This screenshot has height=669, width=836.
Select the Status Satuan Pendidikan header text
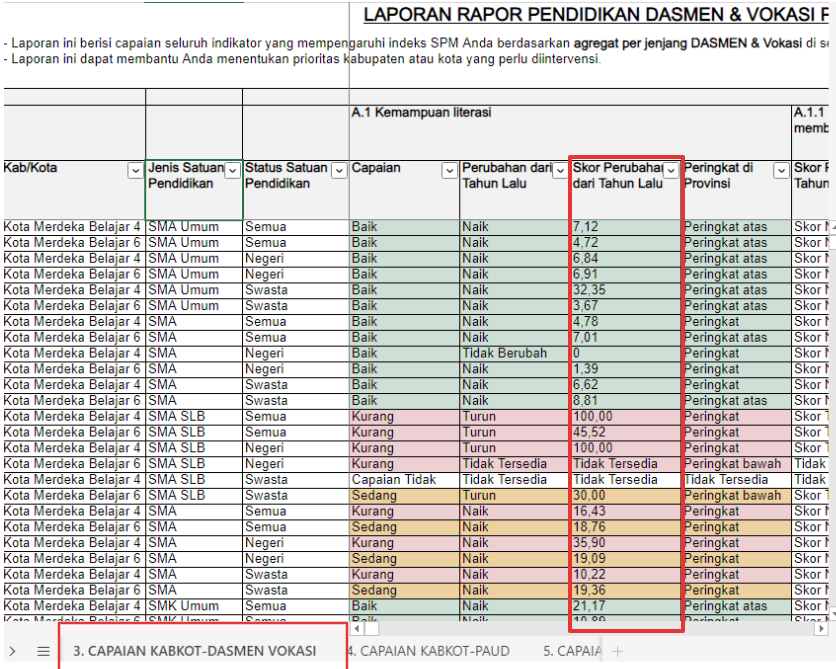coord(286,175)
